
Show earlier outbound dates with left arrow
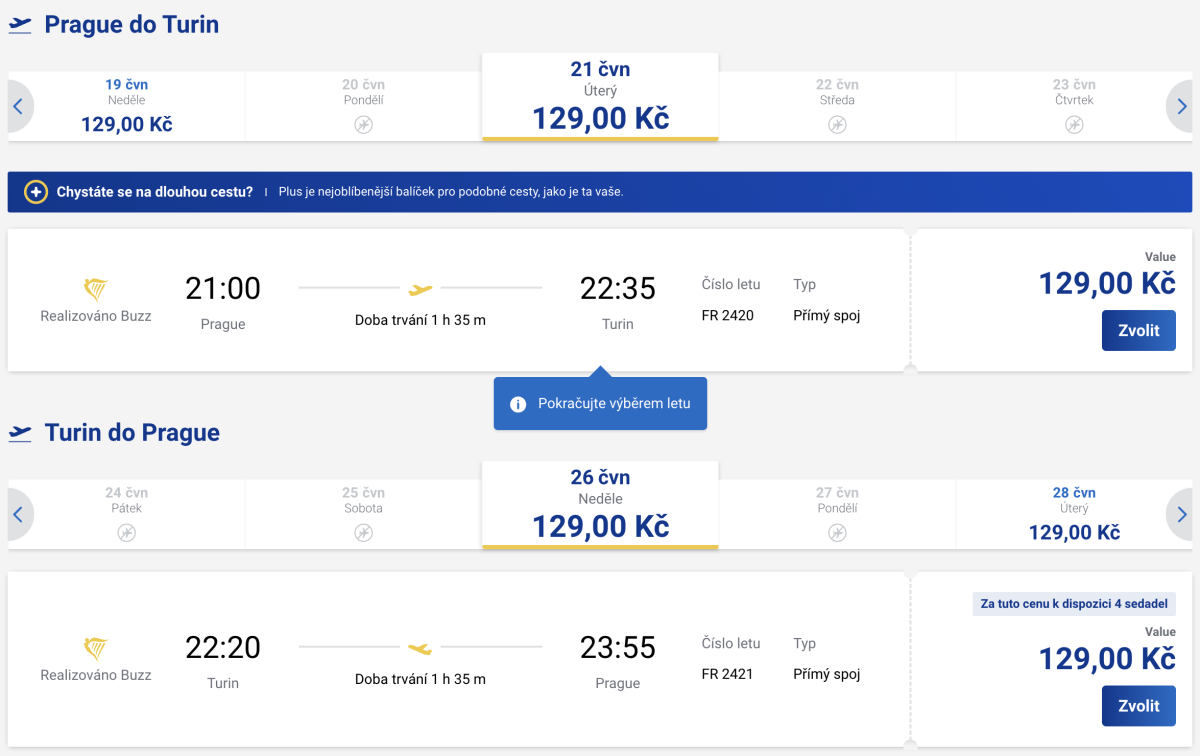[x=18, y=106]
